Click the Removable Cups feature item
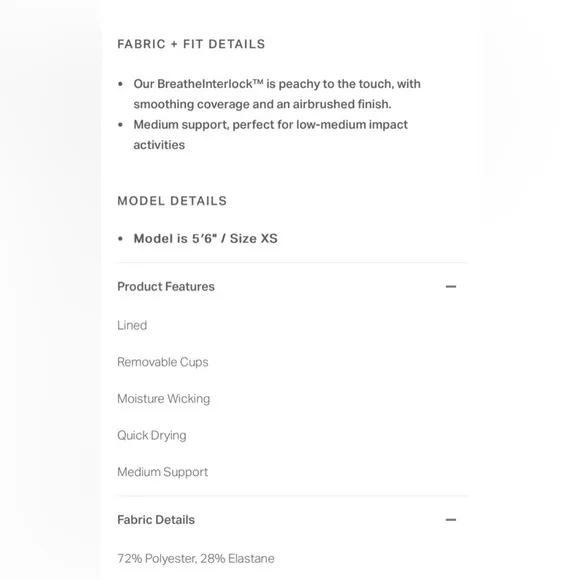580x580 pixels. (163, 362)
